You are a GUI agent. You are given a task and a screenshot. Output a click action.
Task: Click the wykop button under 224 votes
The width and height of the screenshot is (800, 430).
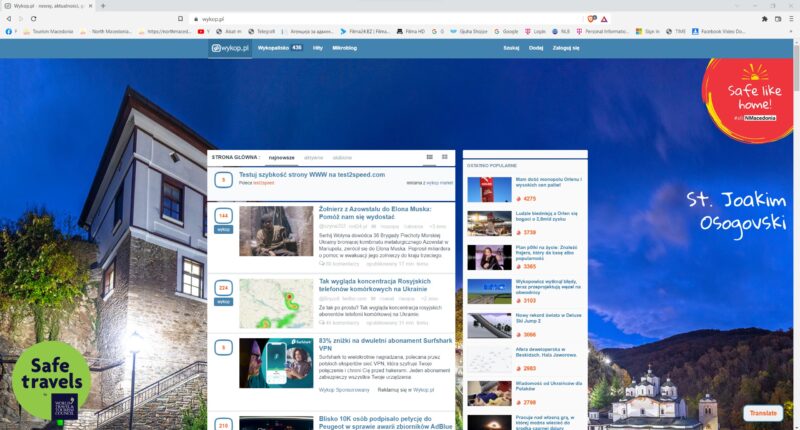coord(223,302)
